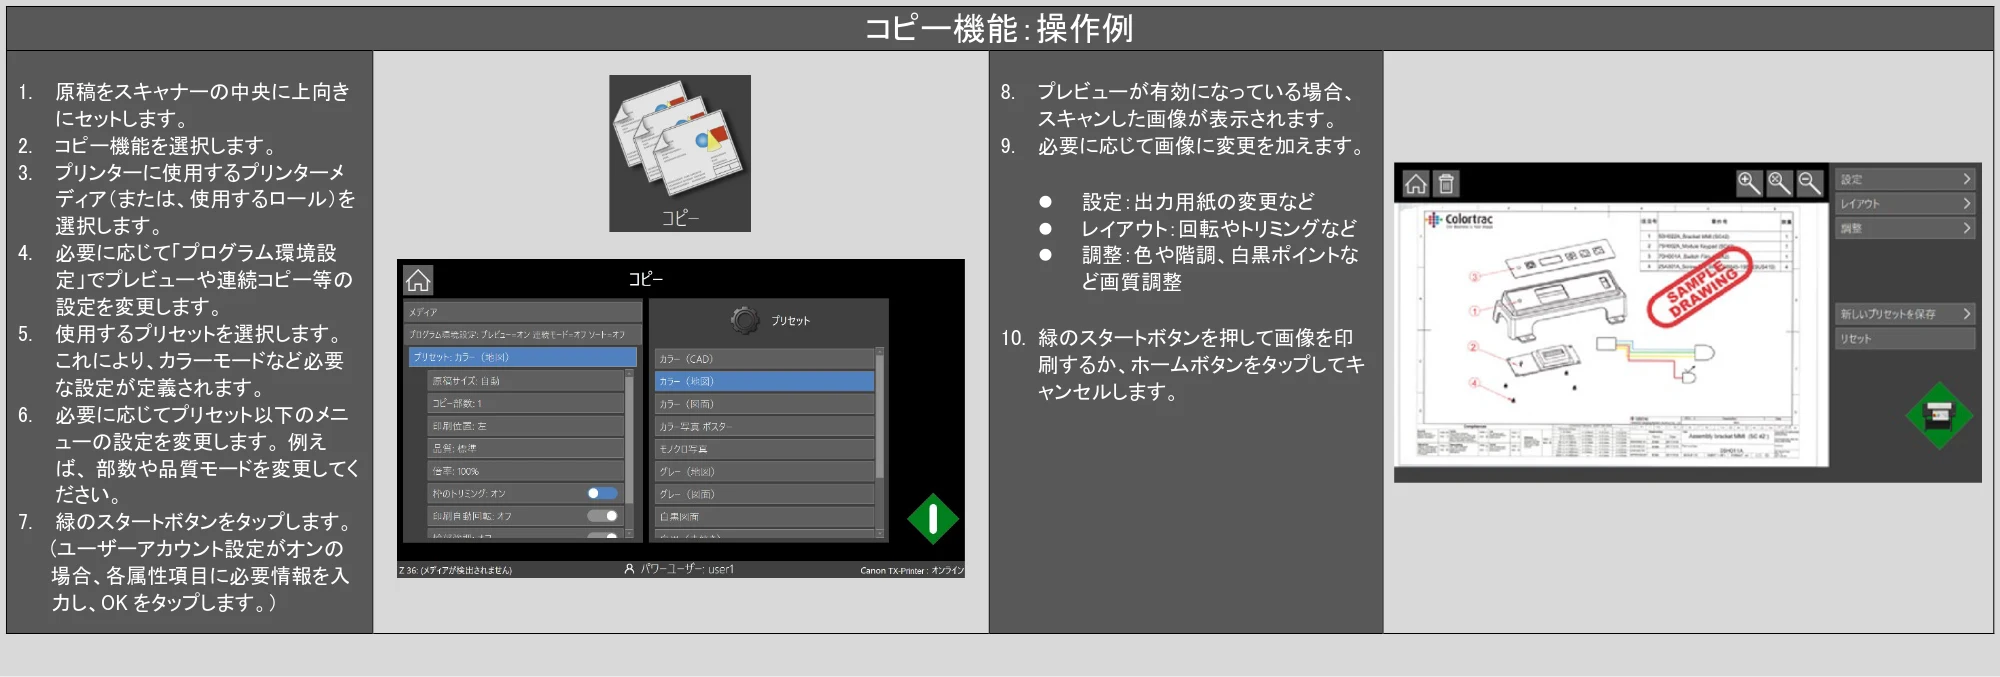The height and width of the screenshot is (677, 2000).
Task: Tap the preset list scrollbar thumb
Action: (880, 416)
